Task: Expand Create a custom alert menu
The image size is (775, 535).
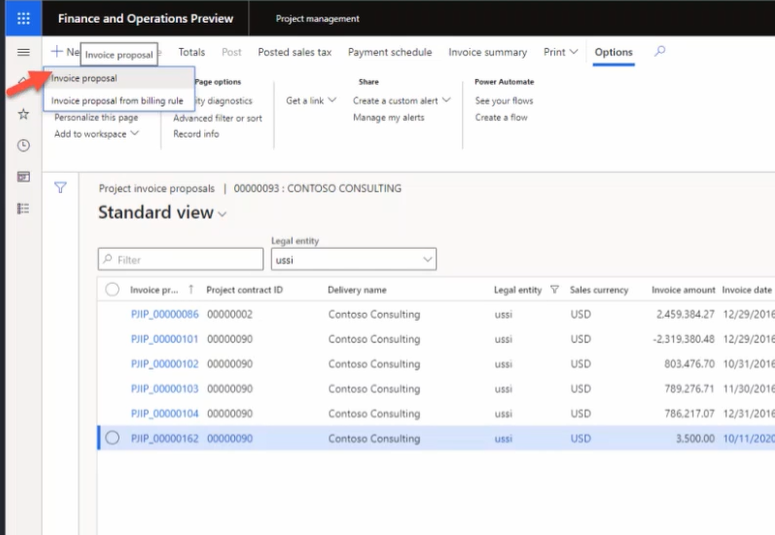Action: pyautogui.click(x=401, y=100)
